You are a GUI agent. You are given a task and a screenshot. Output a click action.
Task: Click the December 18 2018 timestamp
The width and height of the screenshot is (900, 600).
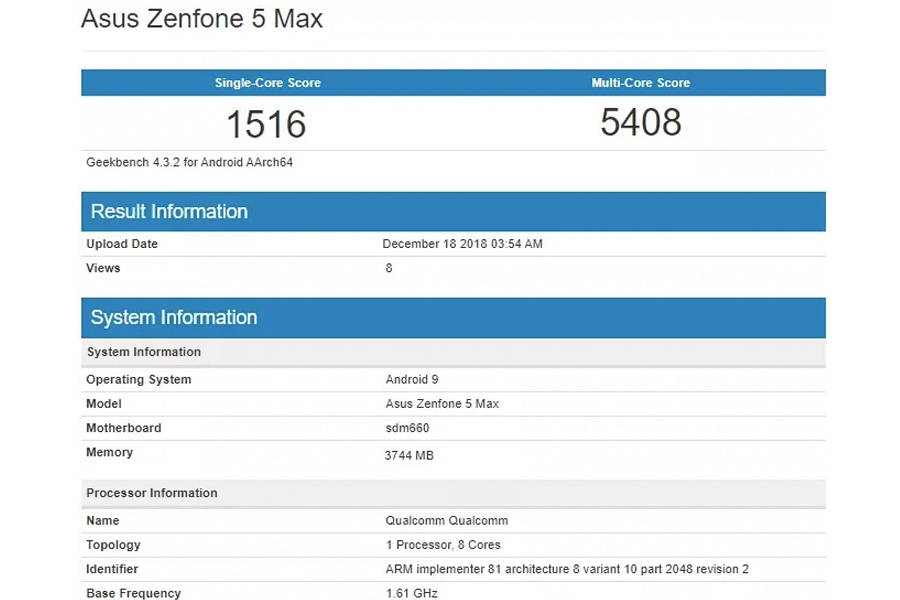(455, 243)
